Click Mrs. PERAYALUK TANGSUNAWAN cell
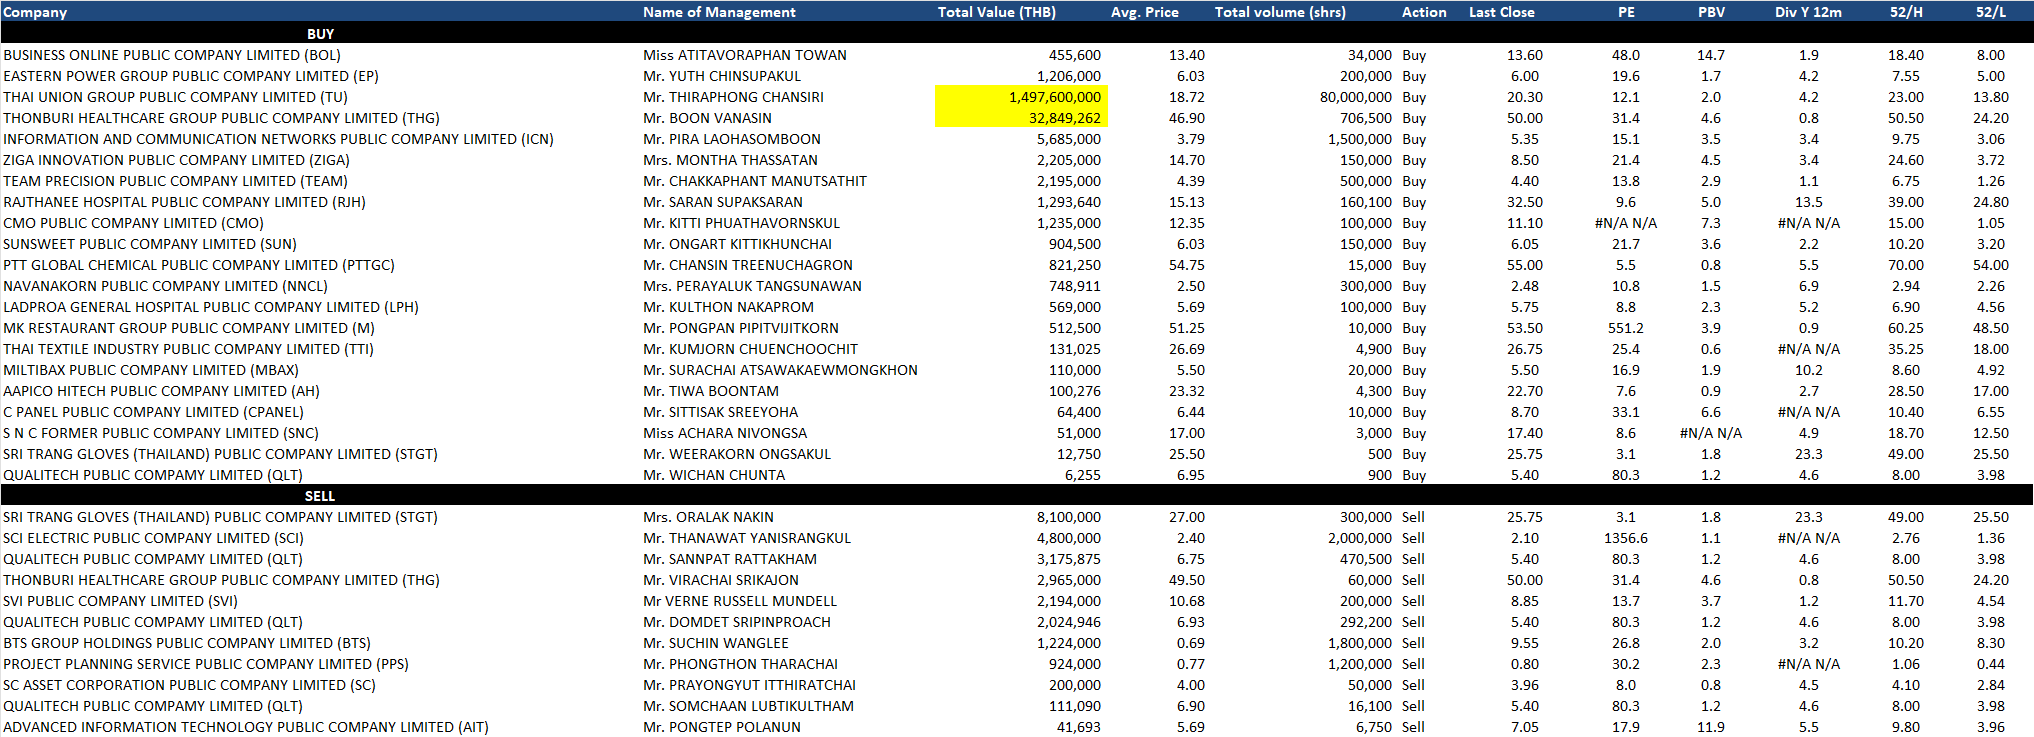2034x737 pixels. click(752, 286)
